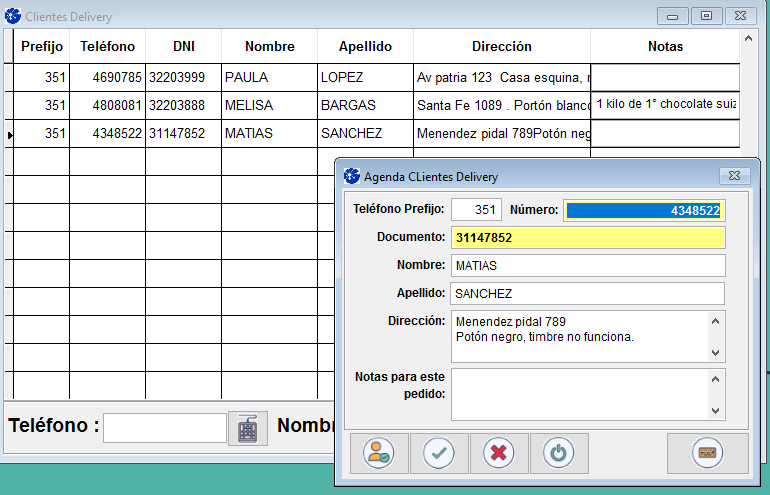Click the red X cancel button

coord(498,453)
